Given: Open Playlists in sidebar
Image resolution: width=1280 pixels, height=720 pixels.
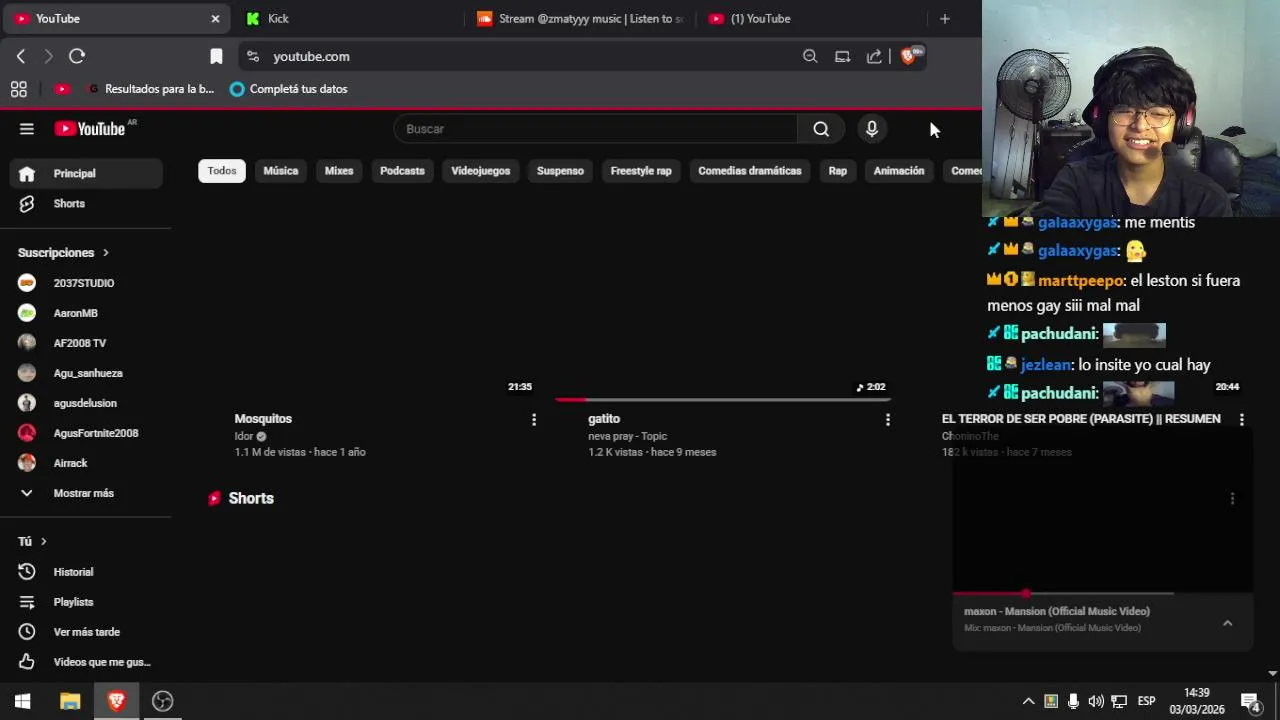Looking at the screenshot, I should (86, 602).
